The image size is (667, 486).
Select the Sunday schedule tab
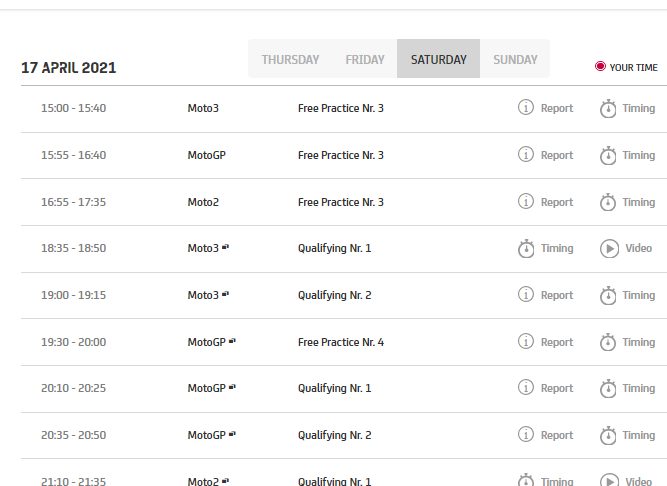[x=515, y=60]
